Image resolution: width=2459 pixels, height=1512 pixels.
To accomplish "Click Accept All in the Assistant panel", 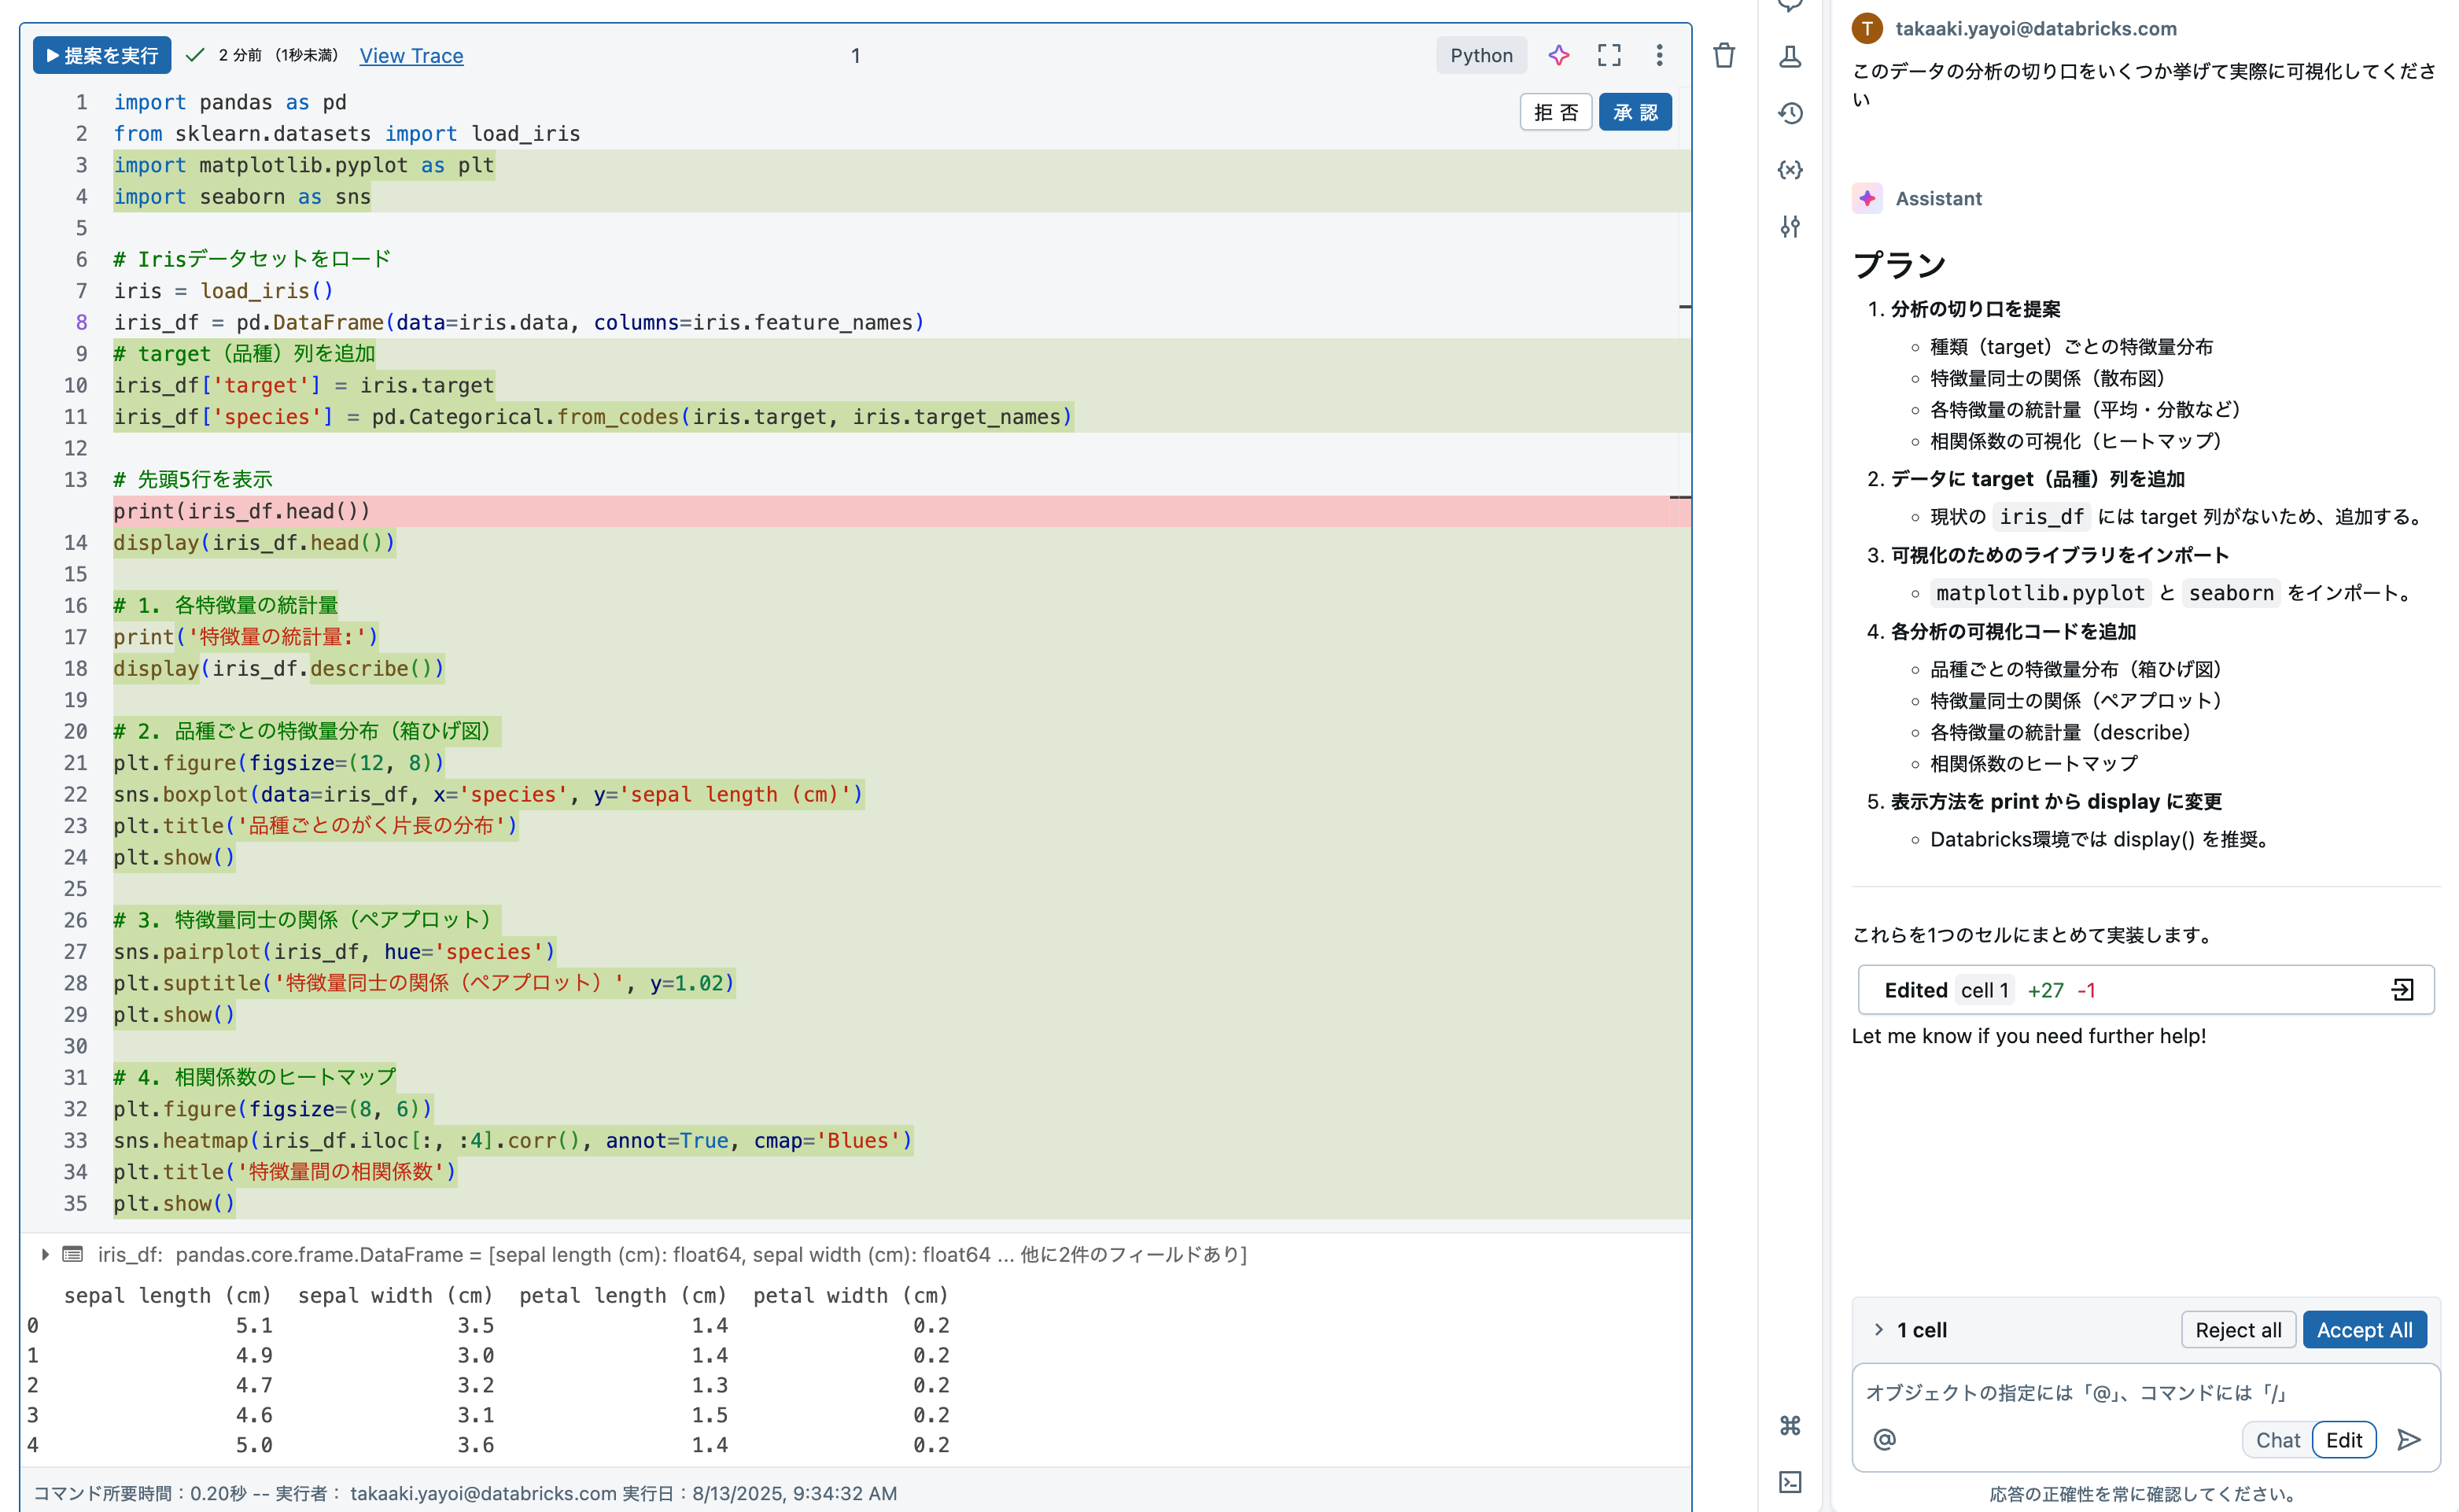I will 2364,1330.
